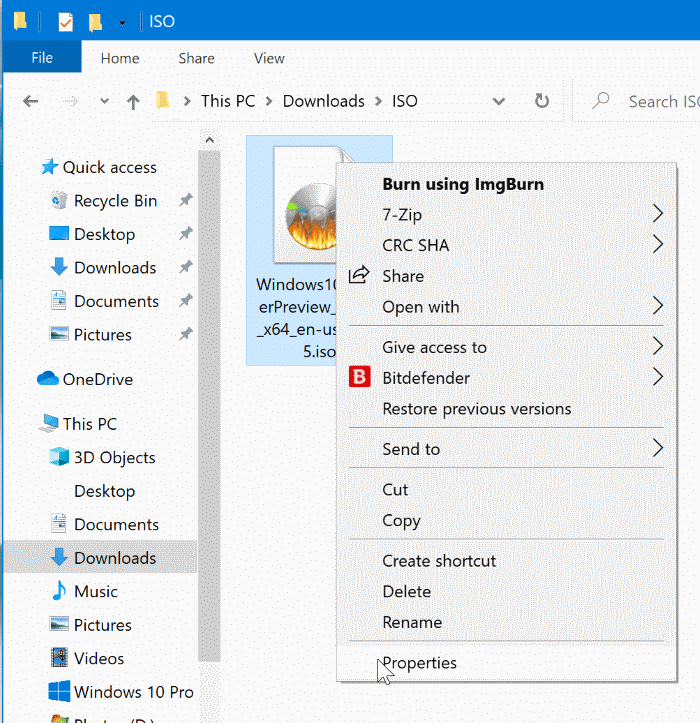Choose Delete from the context menu
Viewport: 700px width, 723px height.
tap(506, 591)
